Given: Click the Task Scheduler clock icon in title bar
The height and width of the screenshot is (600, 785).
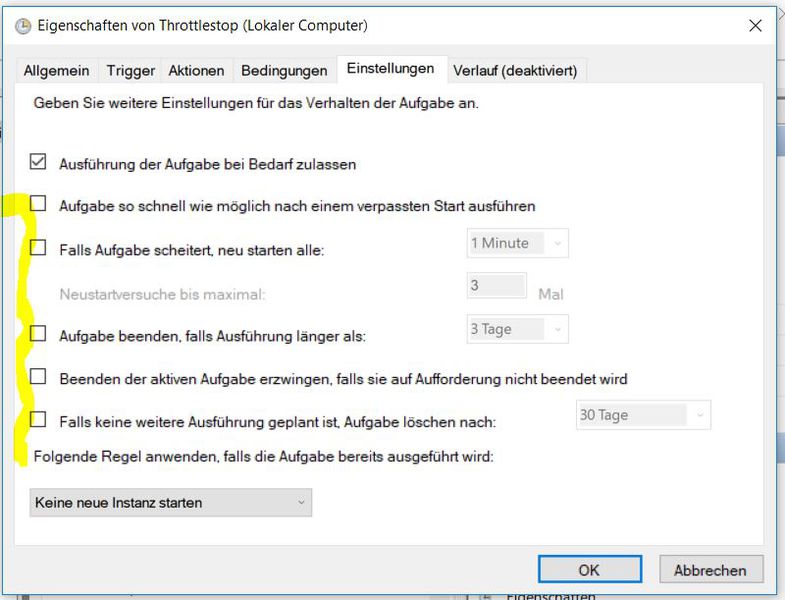Looking at the screenshot, I should [23, 26].
